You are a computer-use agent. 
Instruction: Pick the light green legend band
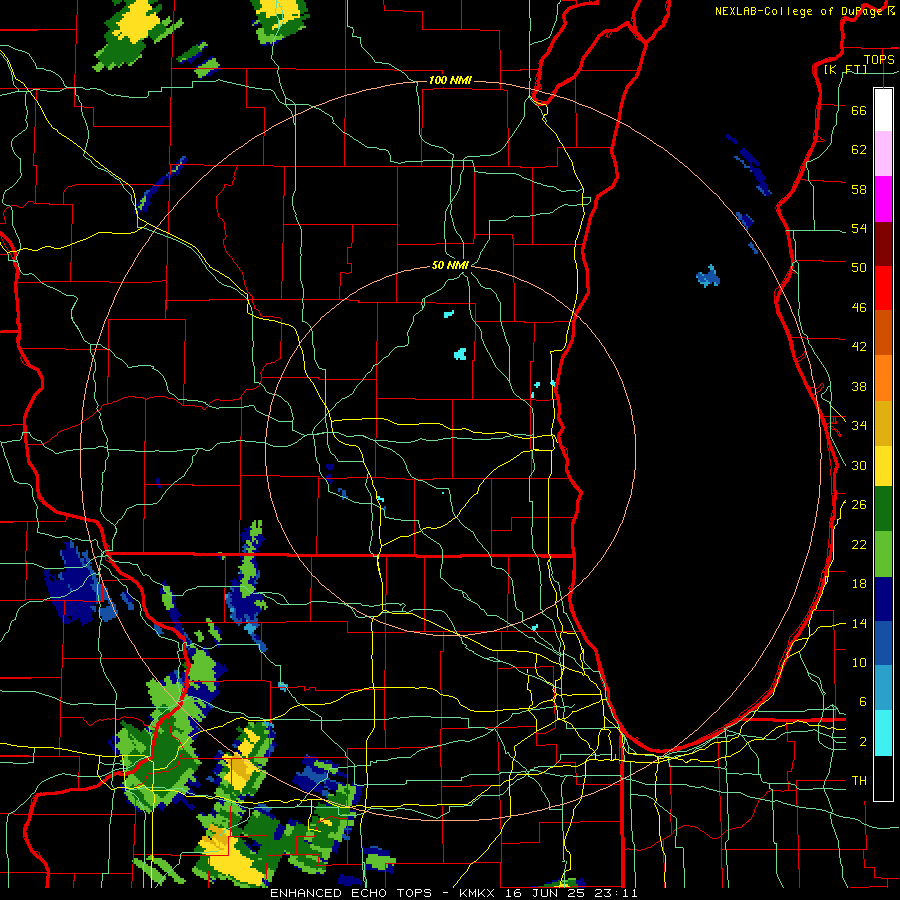pos(883,554)
